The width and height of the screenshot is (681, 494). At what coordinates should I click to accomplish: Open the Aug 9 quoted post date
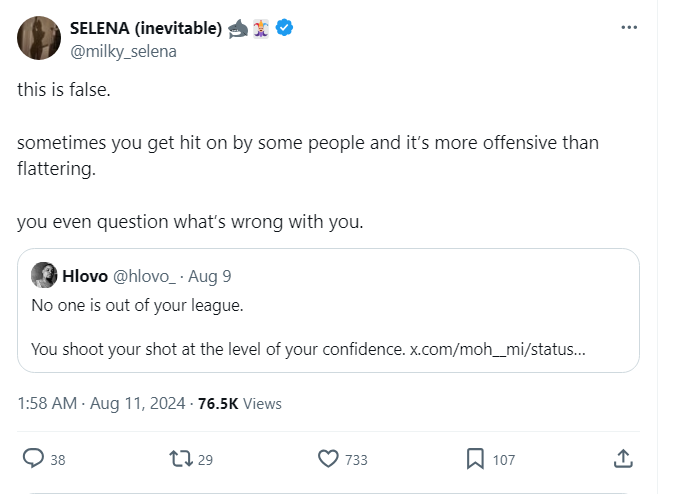[x=210, y=275]
